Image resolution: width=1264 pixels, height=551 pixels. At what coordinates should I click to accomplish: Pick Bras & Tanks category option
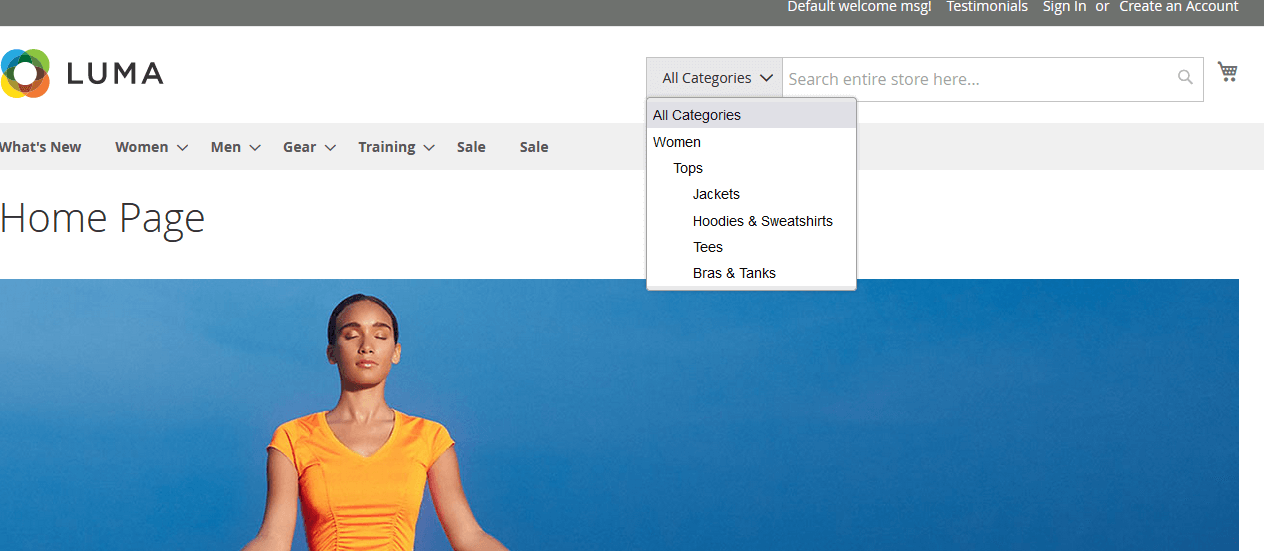[x=734, y=273]
